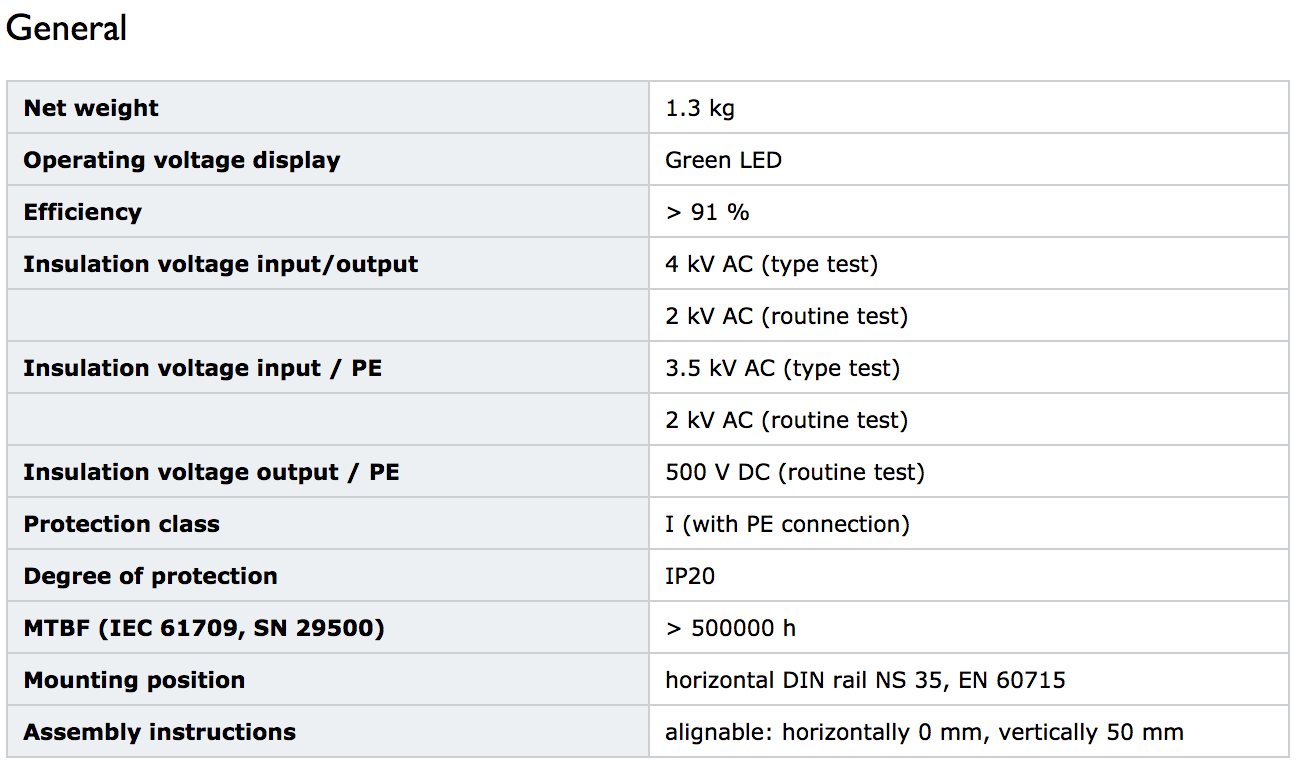Select Insulation voltage output / PE label
Screen dimensions: 1298x764
tap(211, 472)
